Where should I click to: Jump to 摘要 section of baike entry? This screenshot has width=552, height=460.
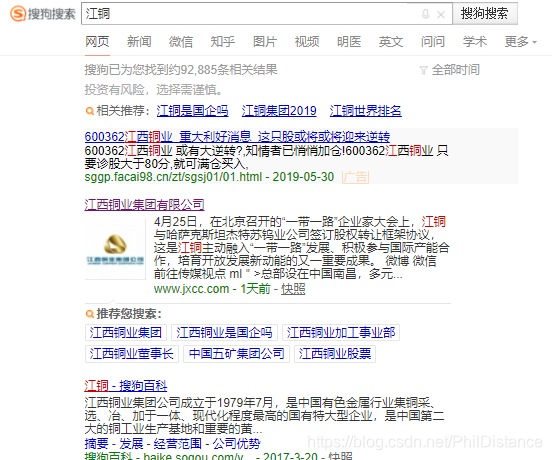[96, 443]
